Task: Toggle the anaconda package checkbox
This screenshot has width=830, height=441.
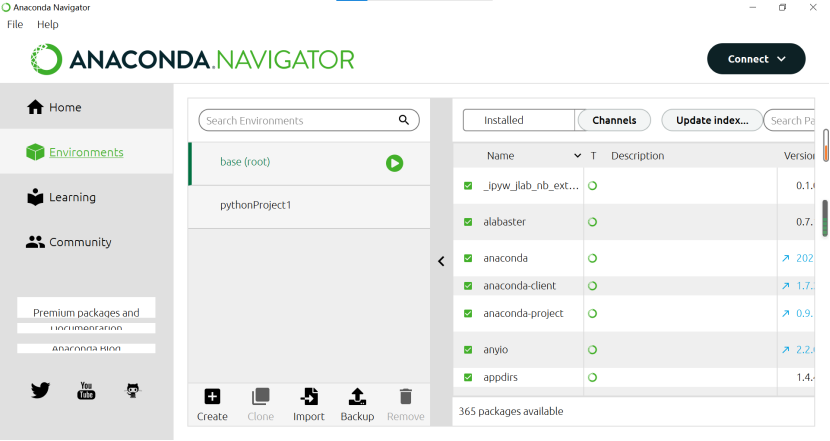Action: pos(468,258)
